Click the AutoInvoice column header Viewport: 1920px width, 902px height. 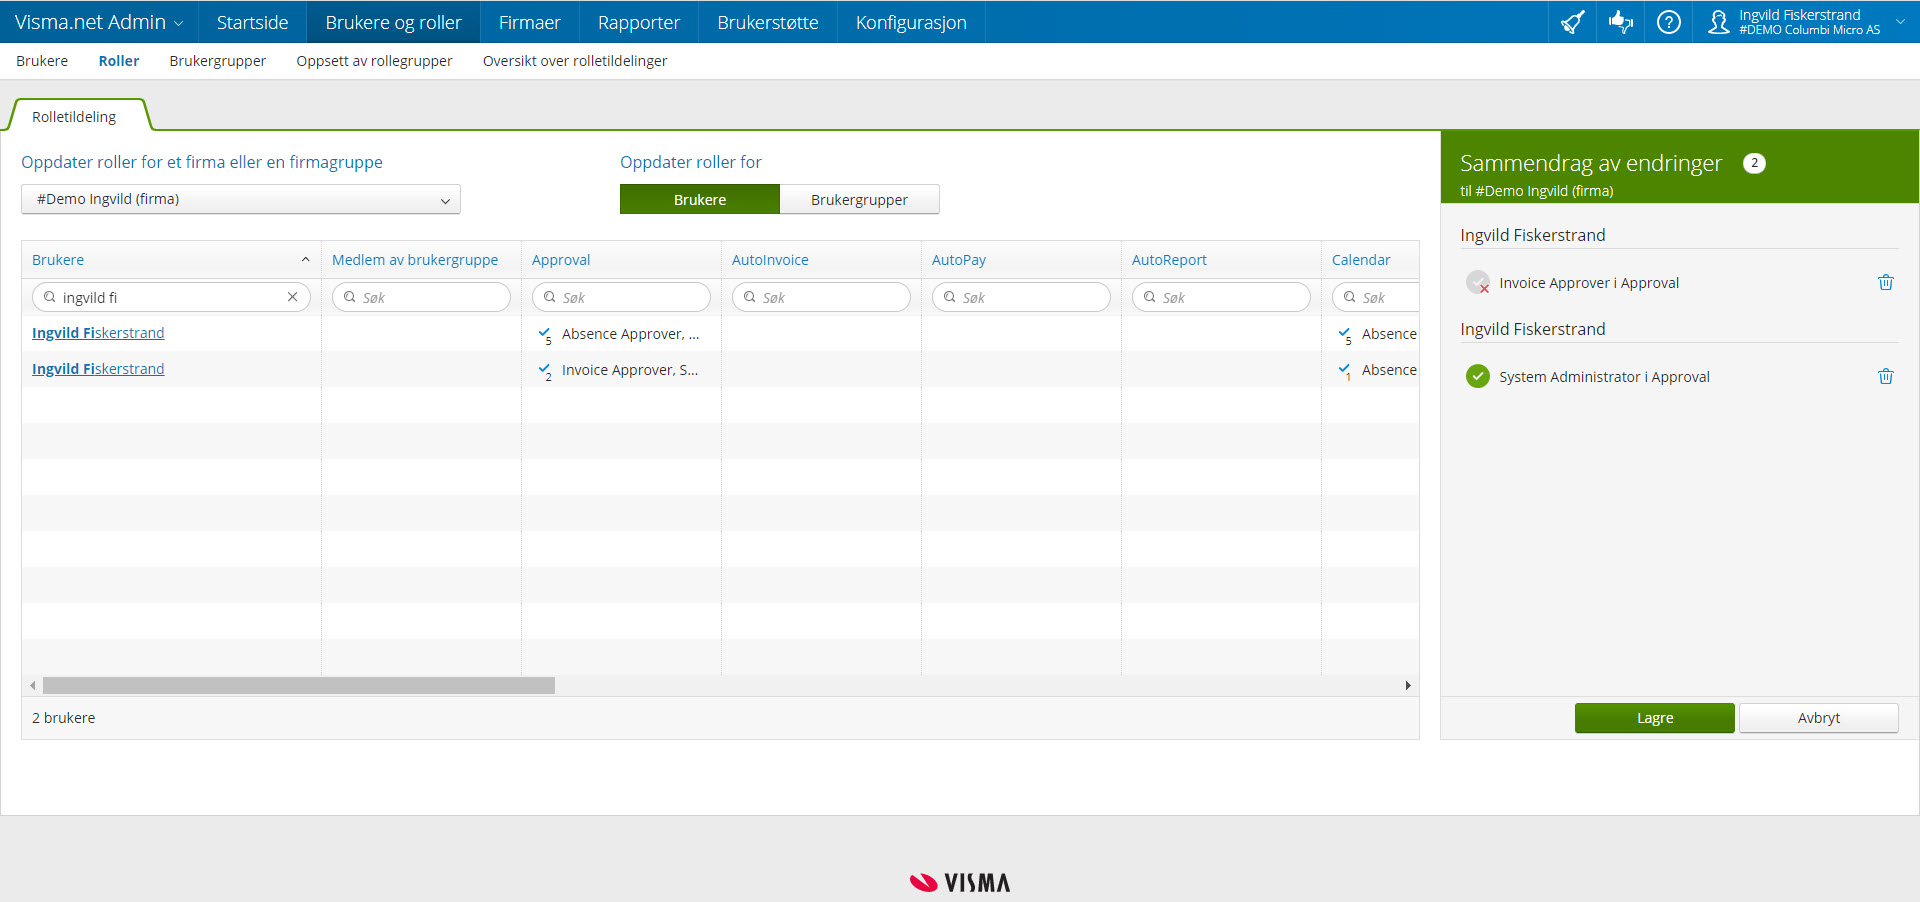(x=770, y=260)
